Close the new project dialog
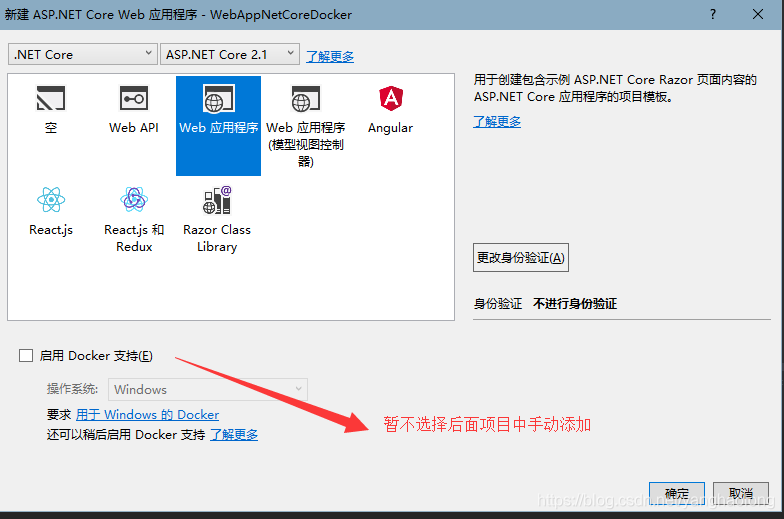The width and height of the screenshot is (784, 519). 758,14
